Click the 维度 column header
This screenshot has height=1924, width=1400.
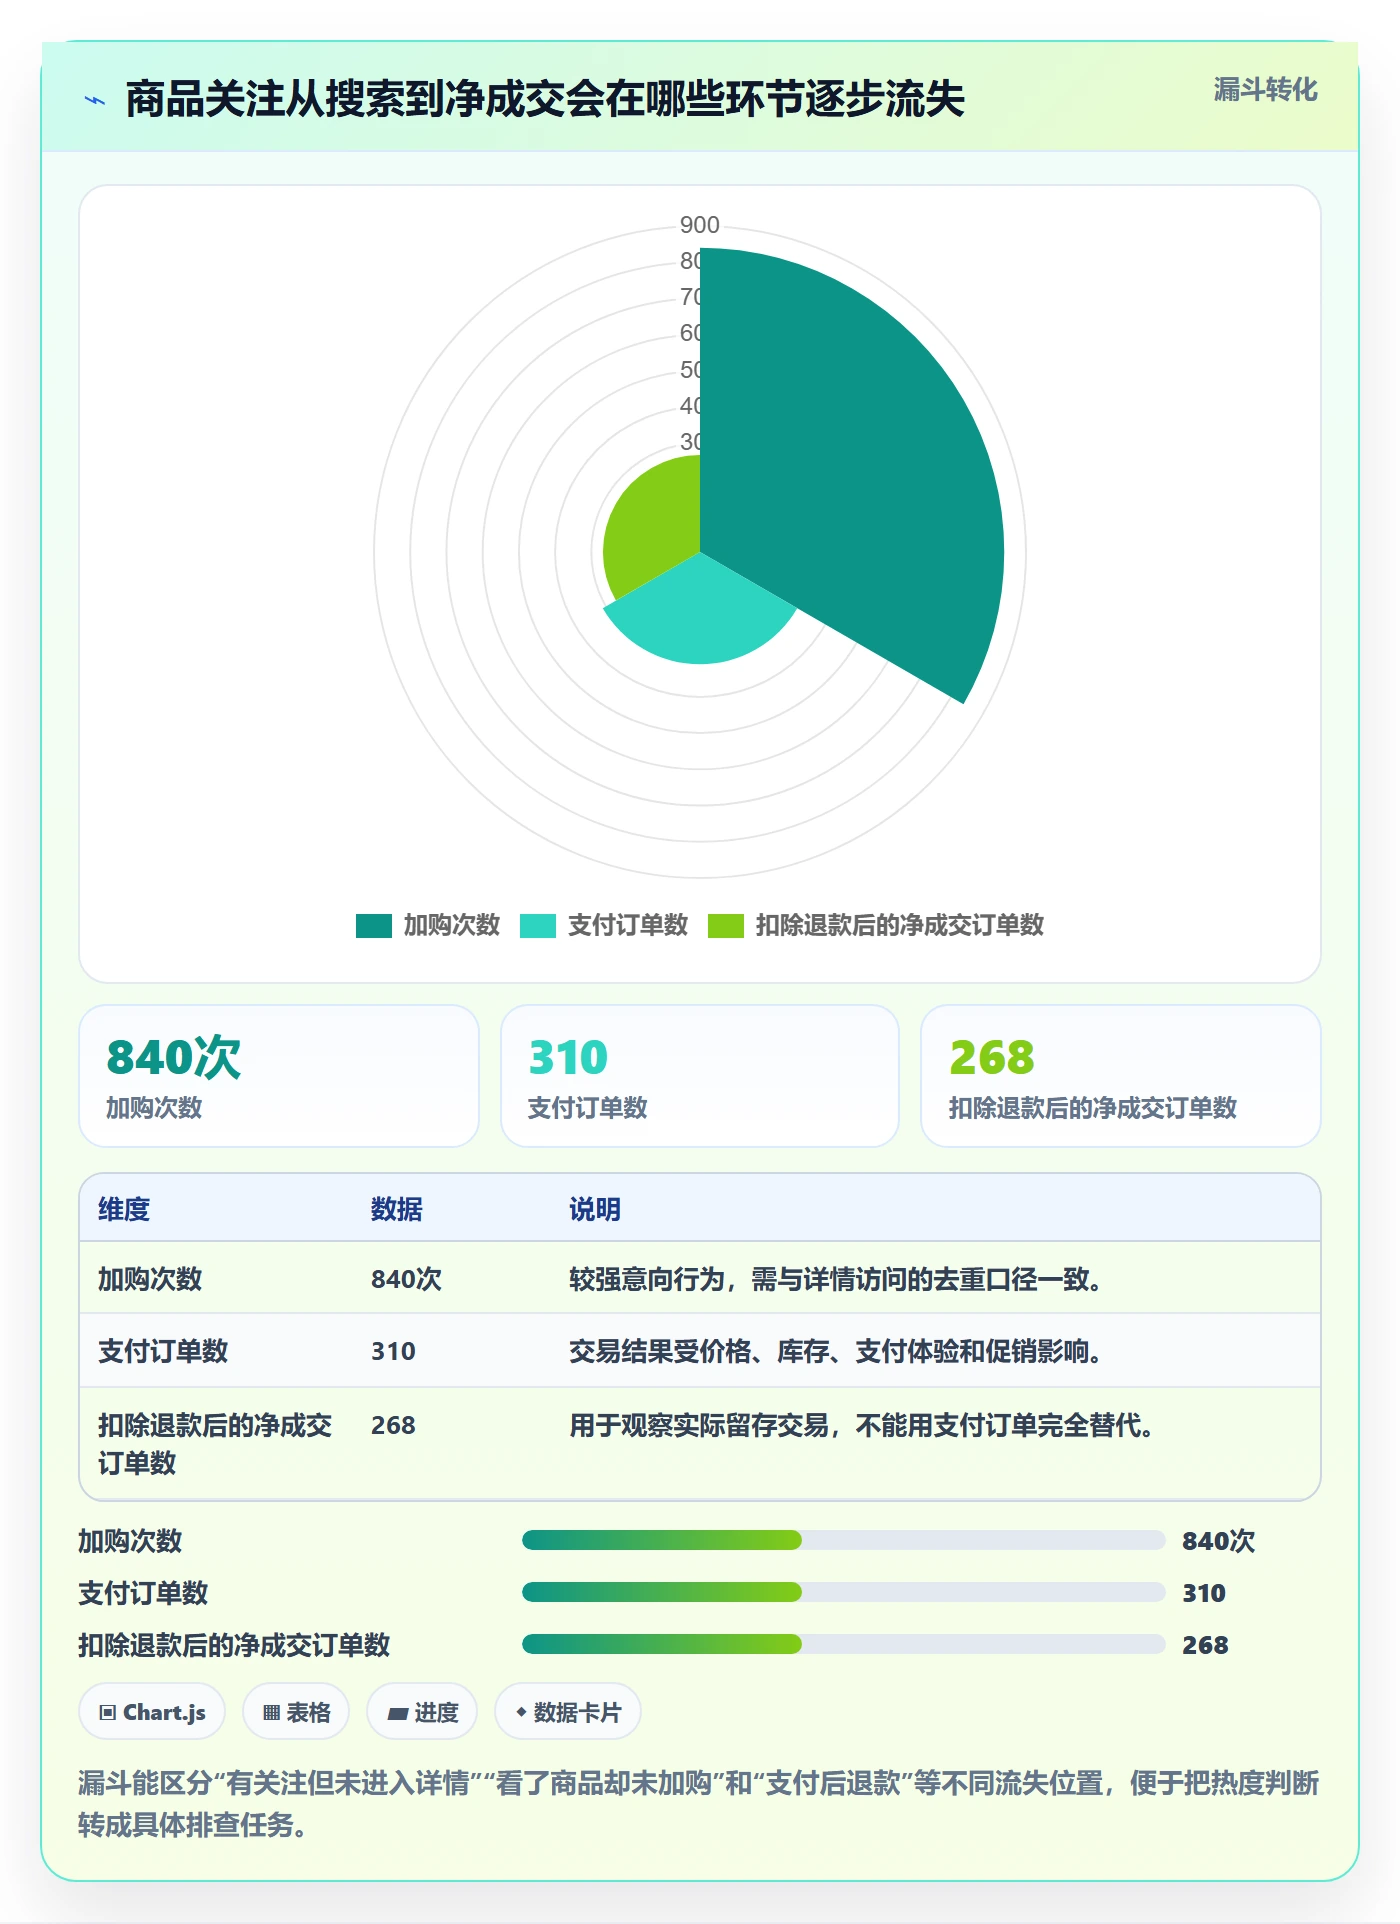[x=124, y=1209]
